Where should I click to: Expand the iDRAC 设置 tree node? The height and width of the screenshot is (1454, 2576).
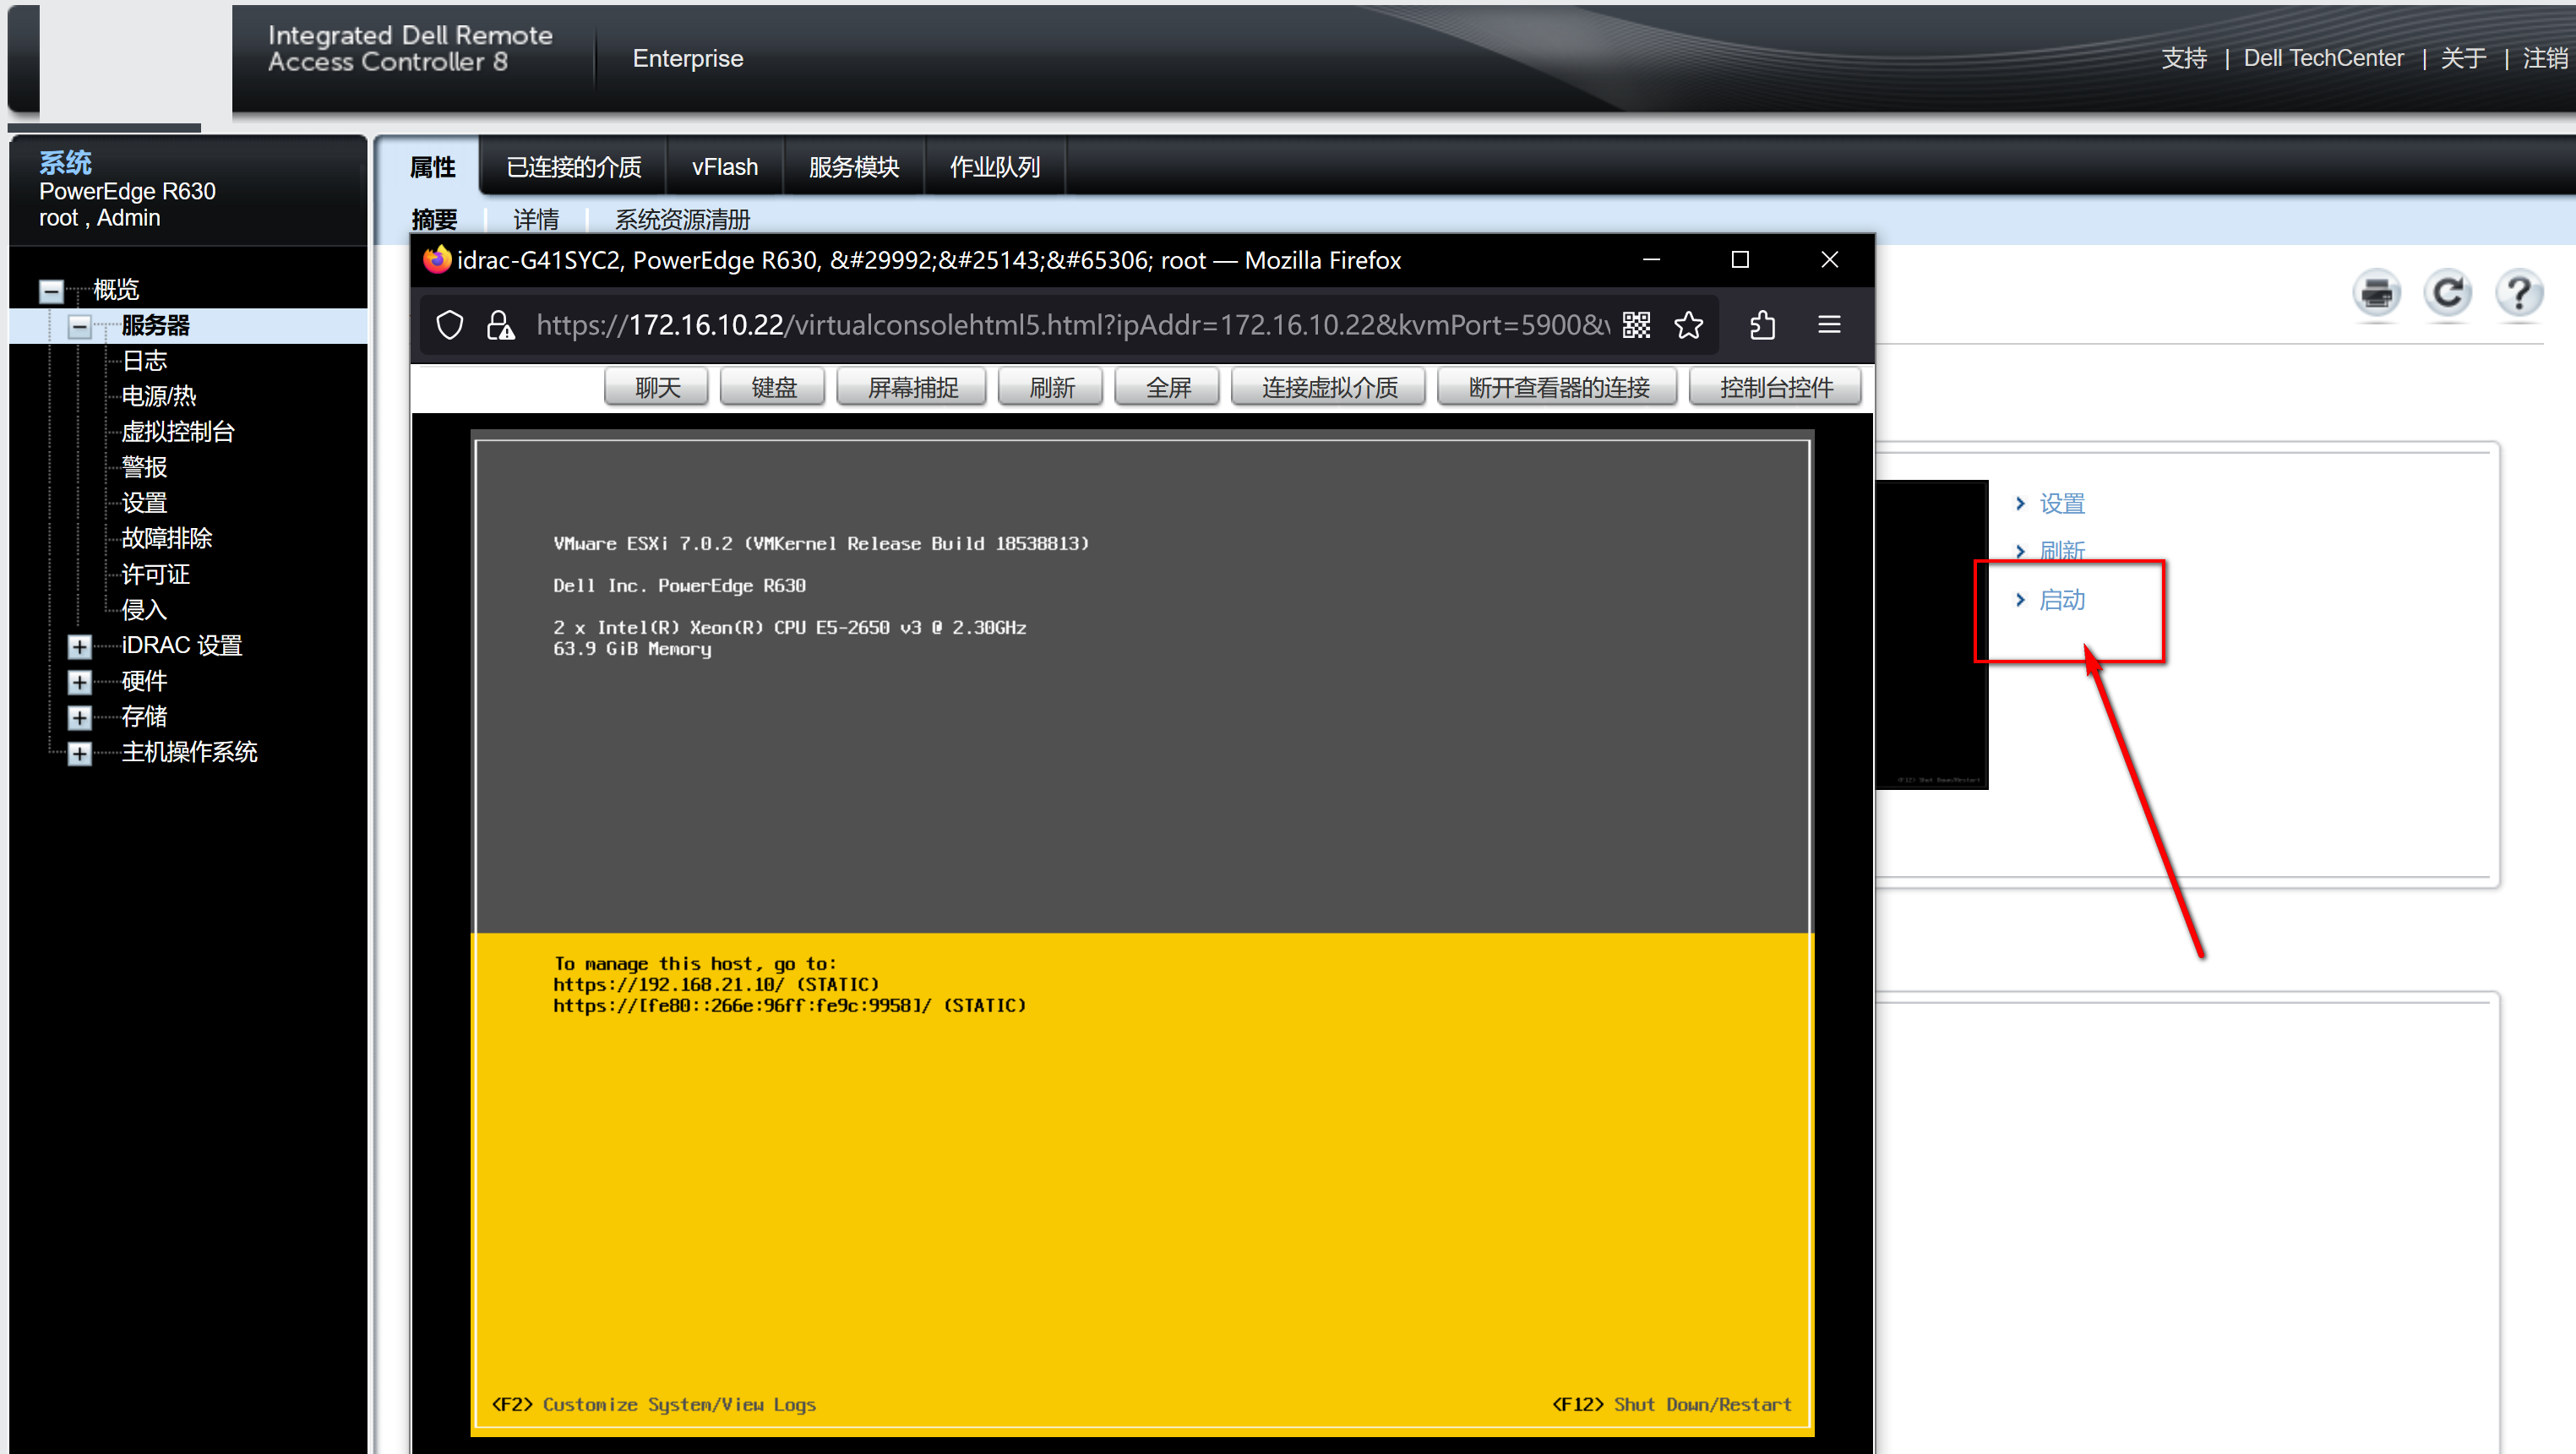click(x=79, y=647)
